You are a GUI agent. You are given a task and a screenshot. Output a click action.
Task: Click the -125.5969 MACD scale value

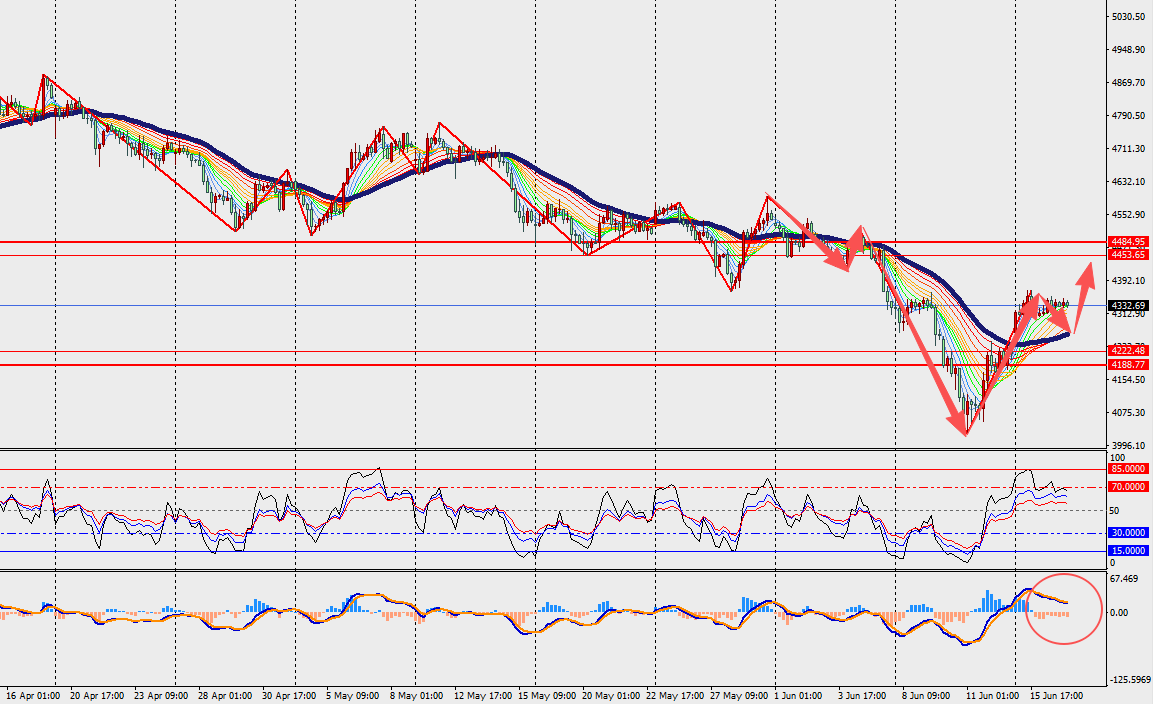click(x=1130, y=680)
